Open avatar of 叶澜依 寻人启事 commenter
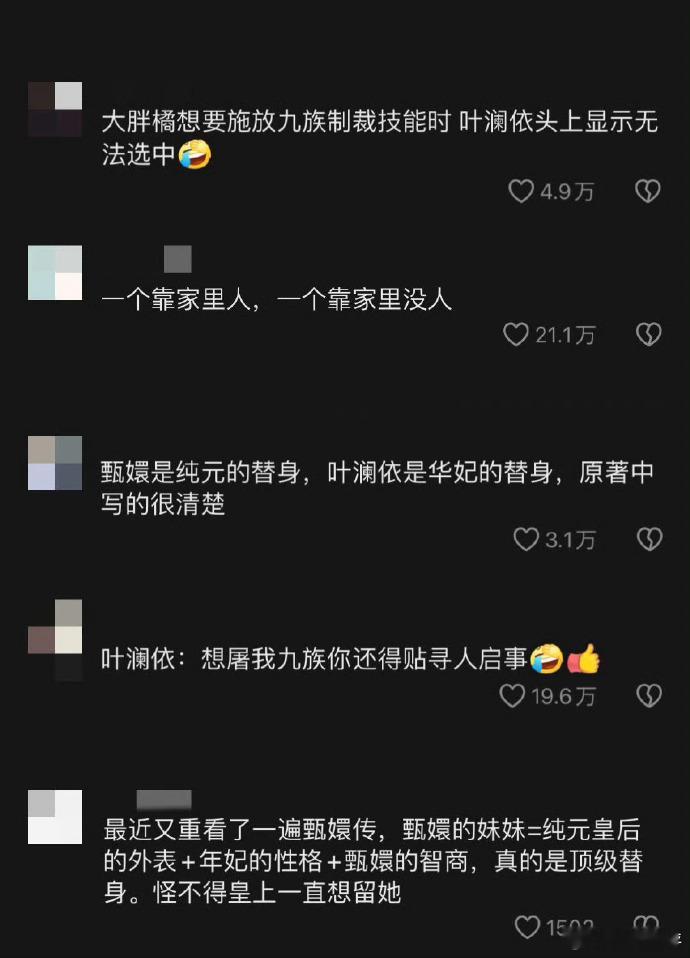Viewport: 690px width, 958px height. (55, 640)
